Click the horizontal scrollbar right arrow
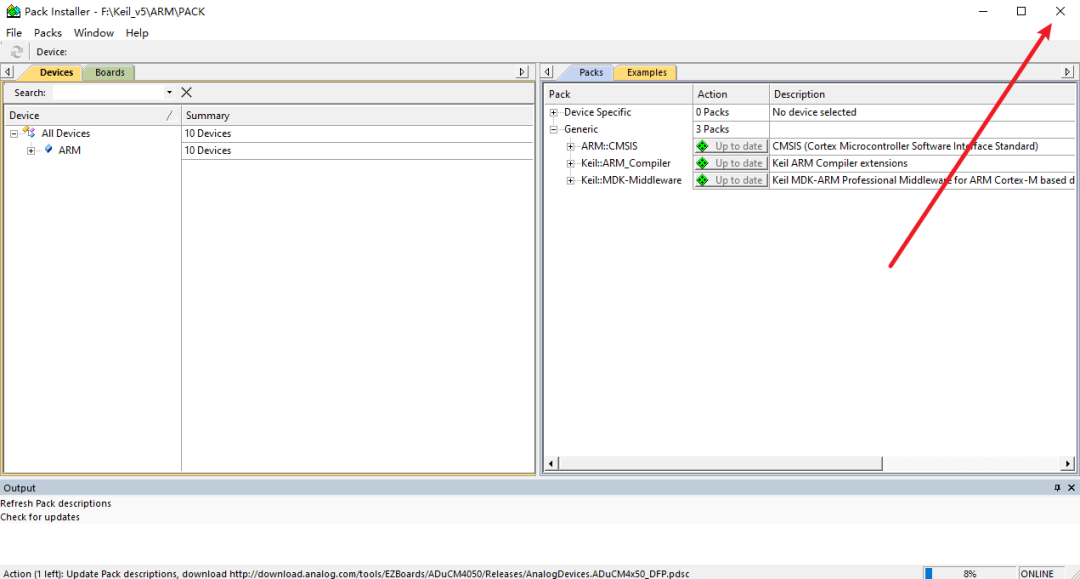This screenshot has width=1080, height=579. pos(1068,463)
